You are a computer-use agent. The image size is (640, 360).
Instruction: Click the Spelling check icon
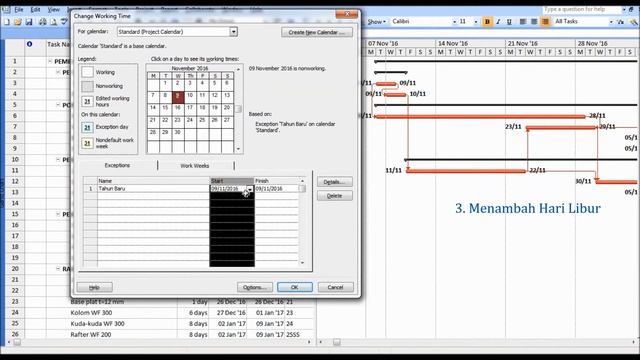(64, 22)
